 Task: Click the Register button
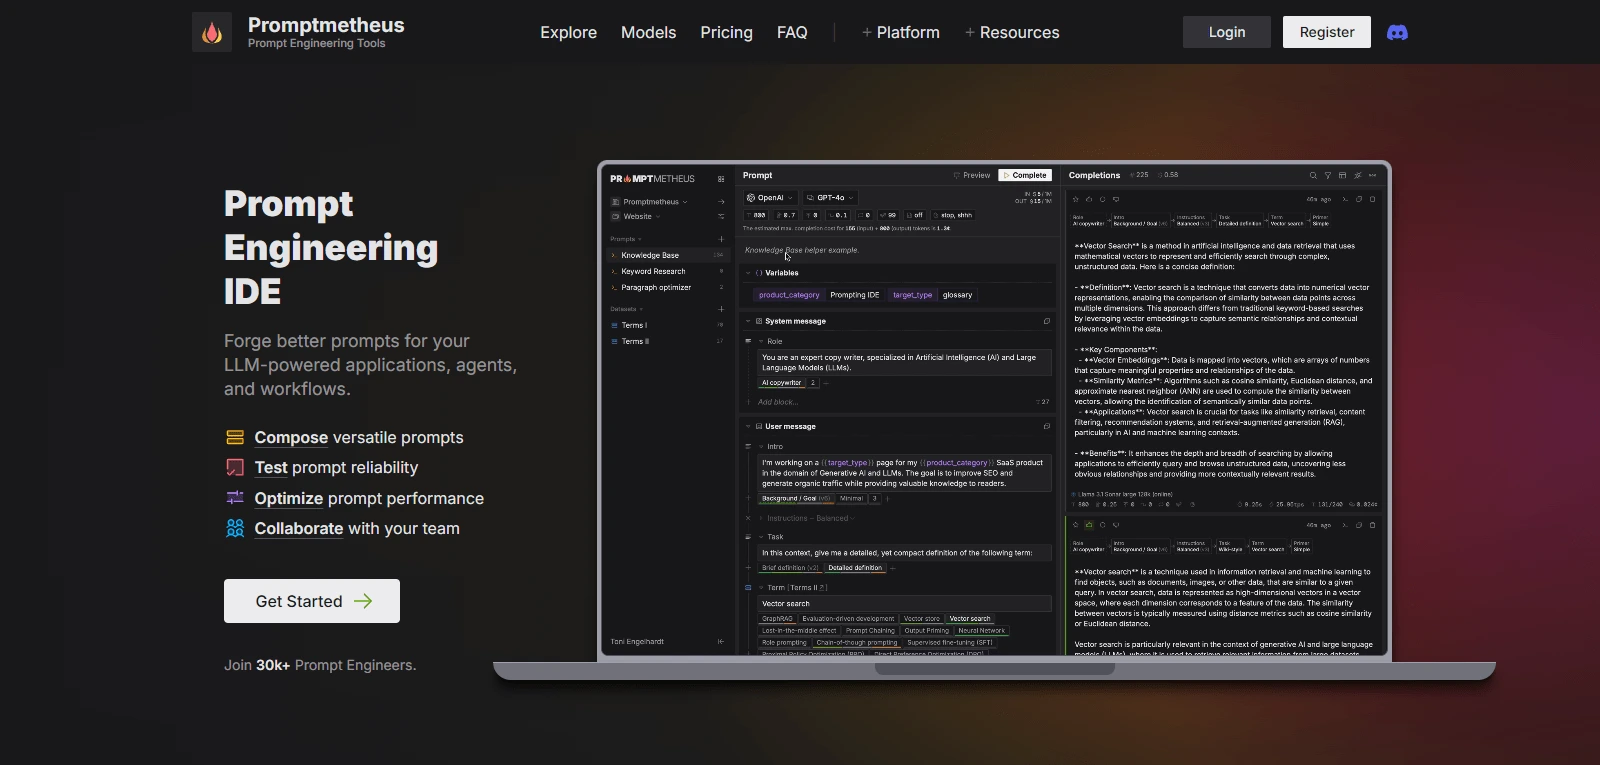pos(1326,32)
